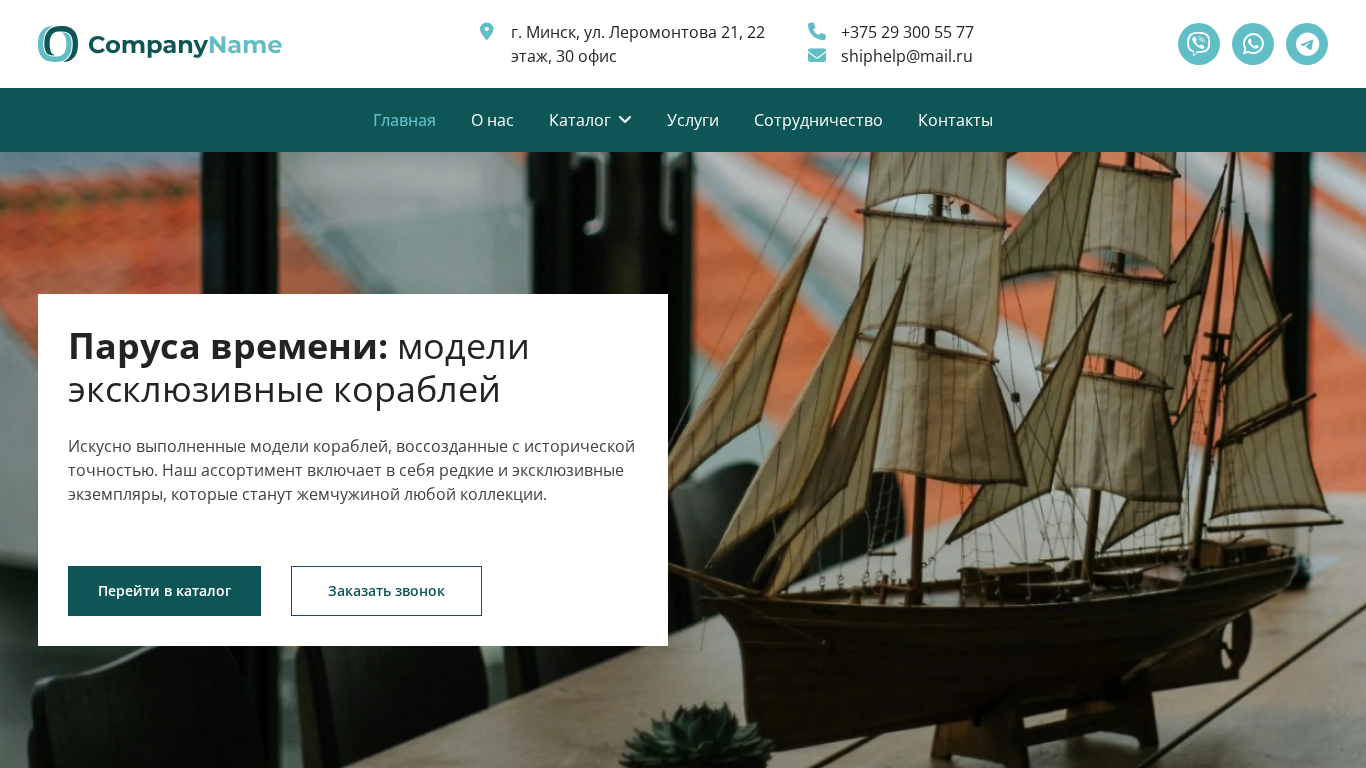The height and width of the screenshot is (768, 1366).
Task: Navigate to Услуги section
Action: point(693,120)
